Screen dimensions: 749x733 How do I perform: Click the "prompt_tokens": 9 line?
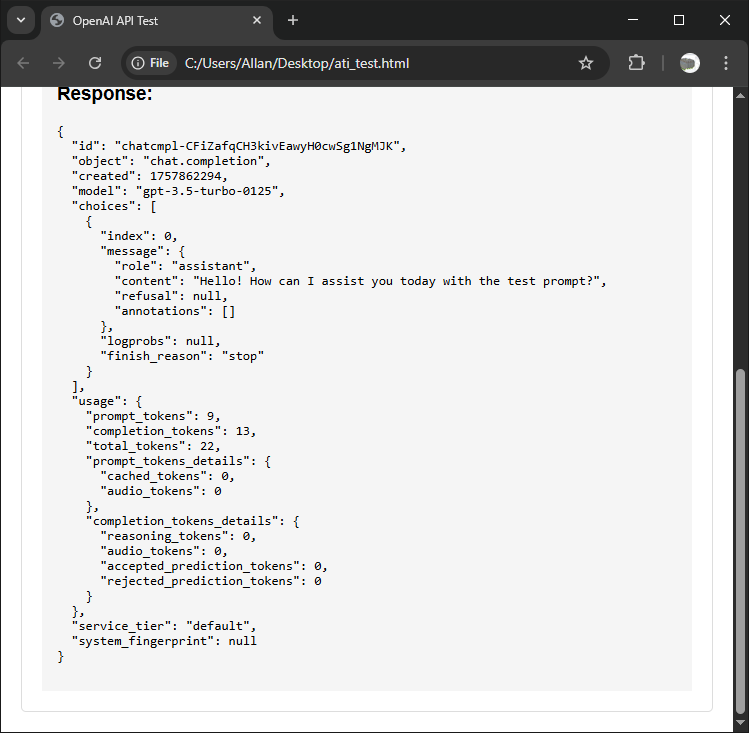(153, 416)
